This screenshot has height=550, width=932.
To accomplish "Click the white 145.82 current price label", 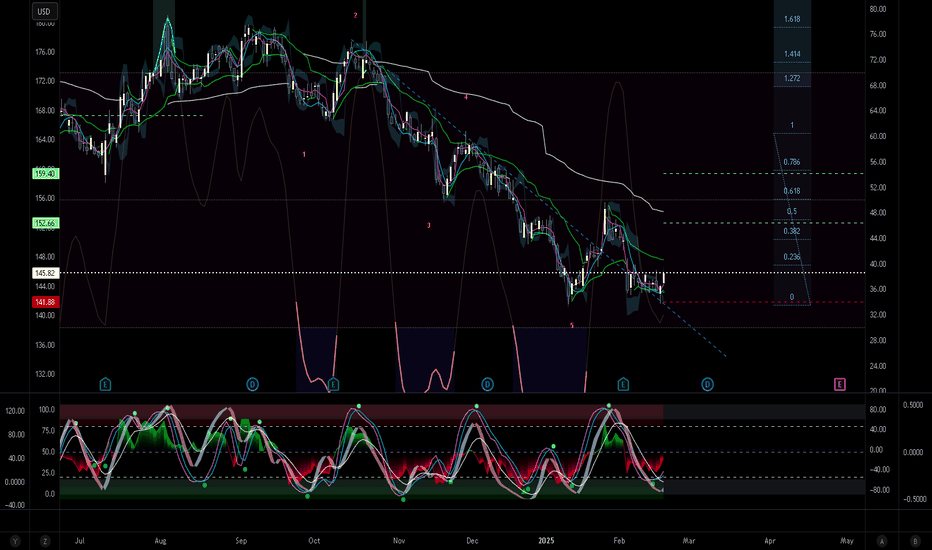I will pyautogui.click(x=45, y=273).
